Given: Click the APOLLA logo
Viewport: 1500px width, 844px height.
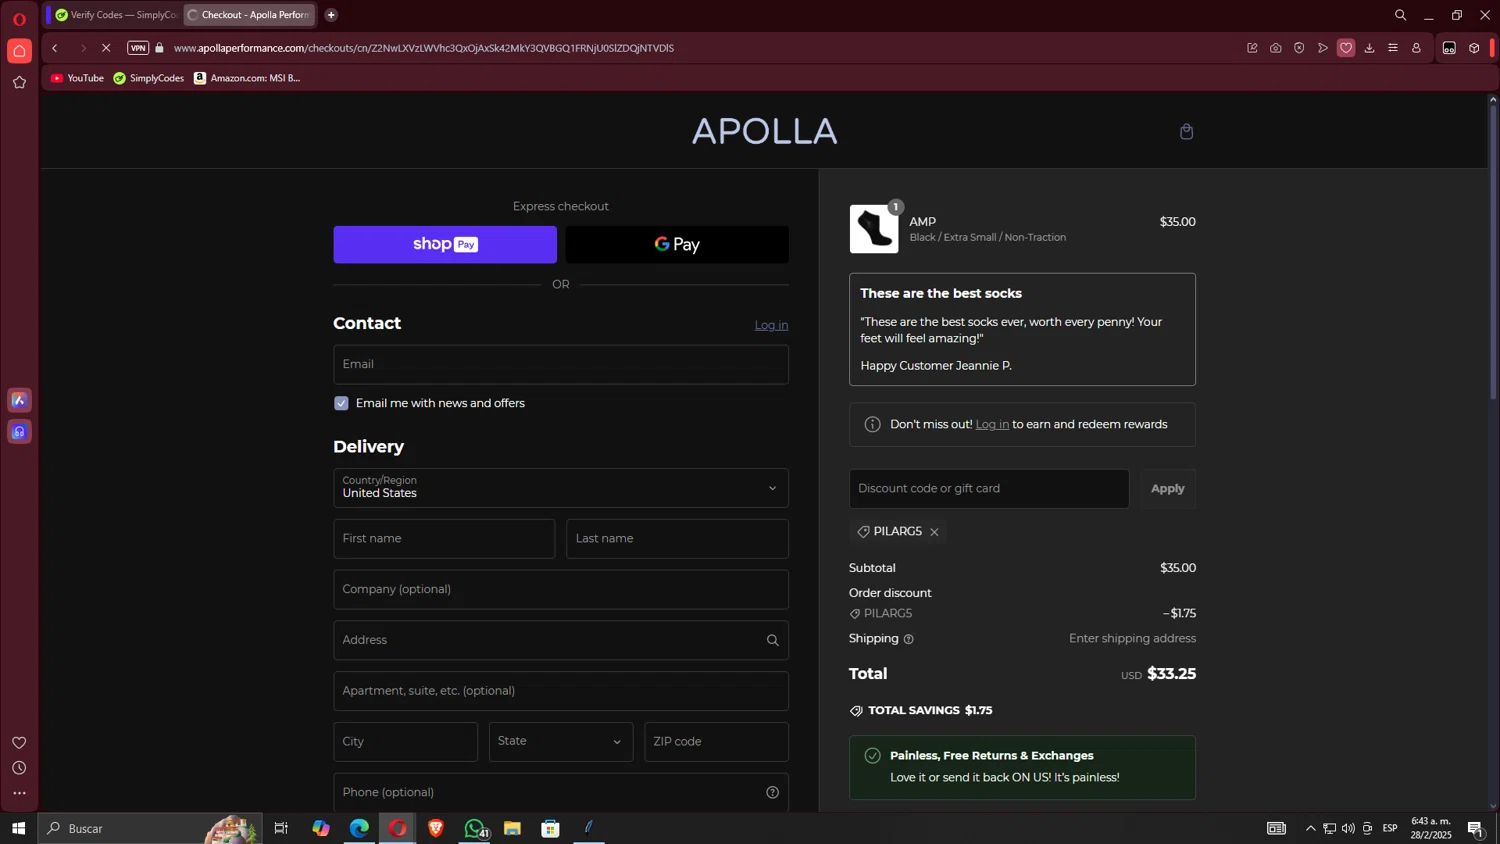Looking at the screenshot, I should tap(764, 131).
